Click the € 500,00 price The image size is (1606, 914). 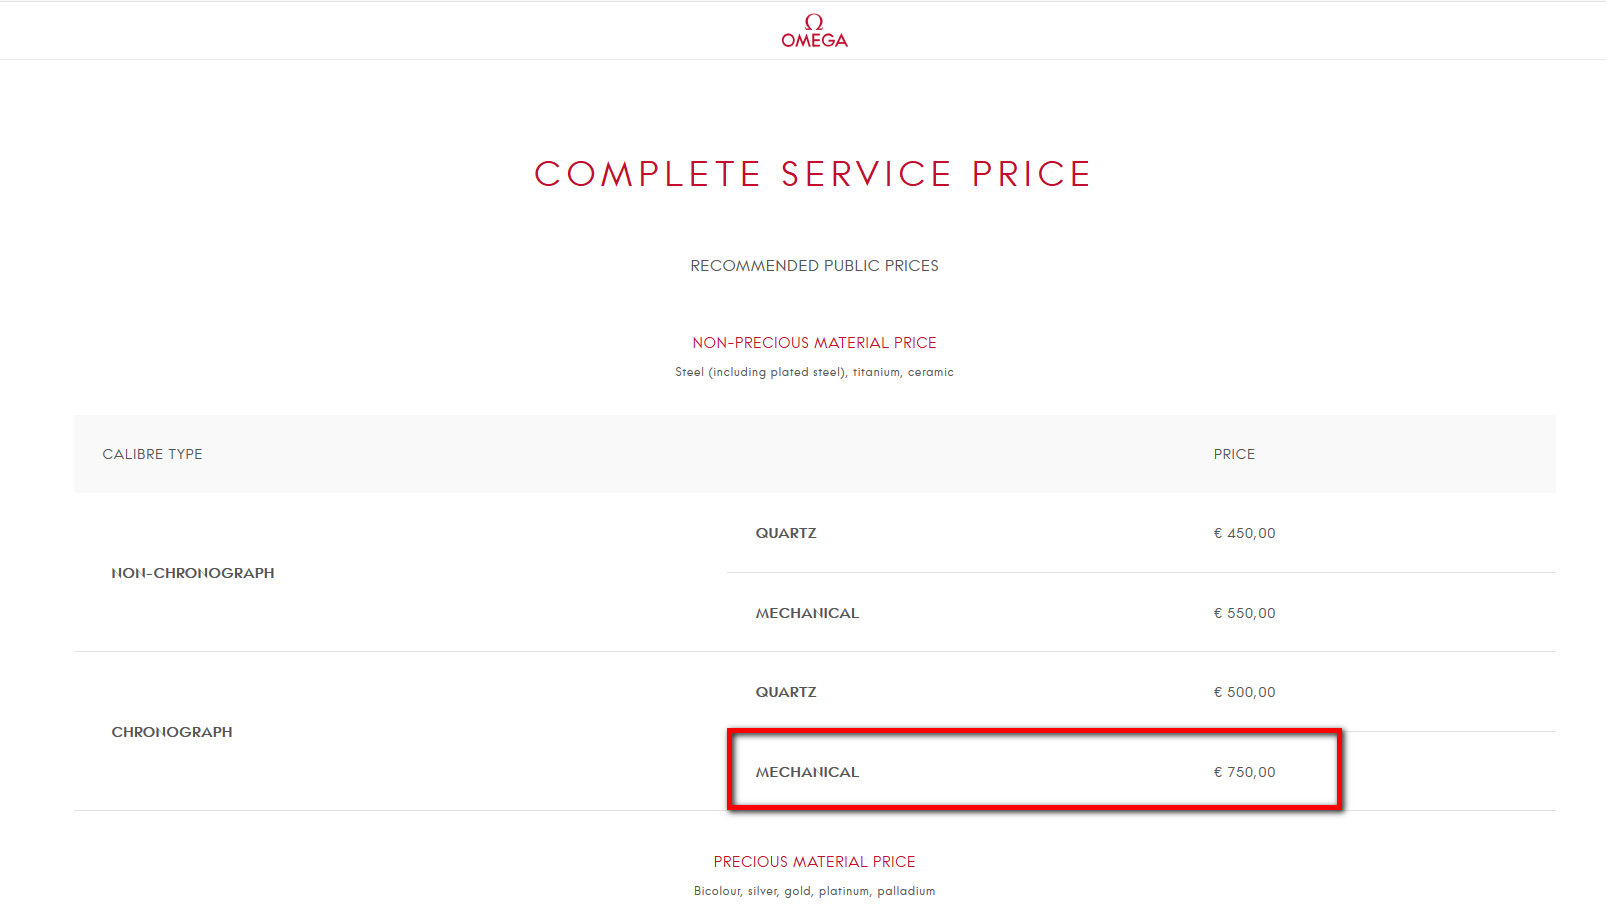[x=1244, y=692]
